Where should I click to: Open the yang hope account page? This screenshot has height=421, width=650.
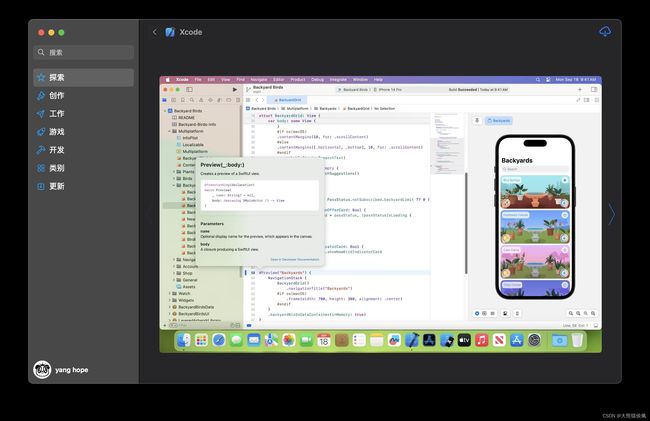click(x=61, y=370)
